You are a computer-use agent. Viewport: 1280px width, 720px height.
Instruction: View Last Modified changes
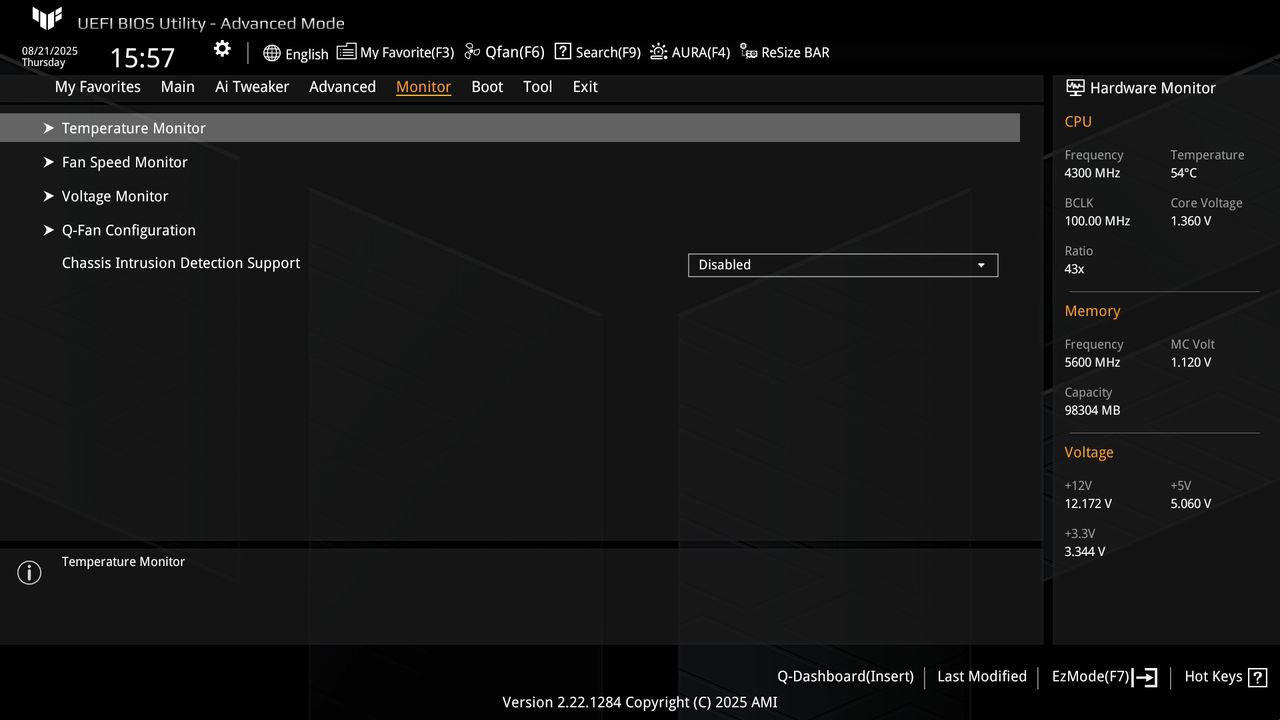981,677
